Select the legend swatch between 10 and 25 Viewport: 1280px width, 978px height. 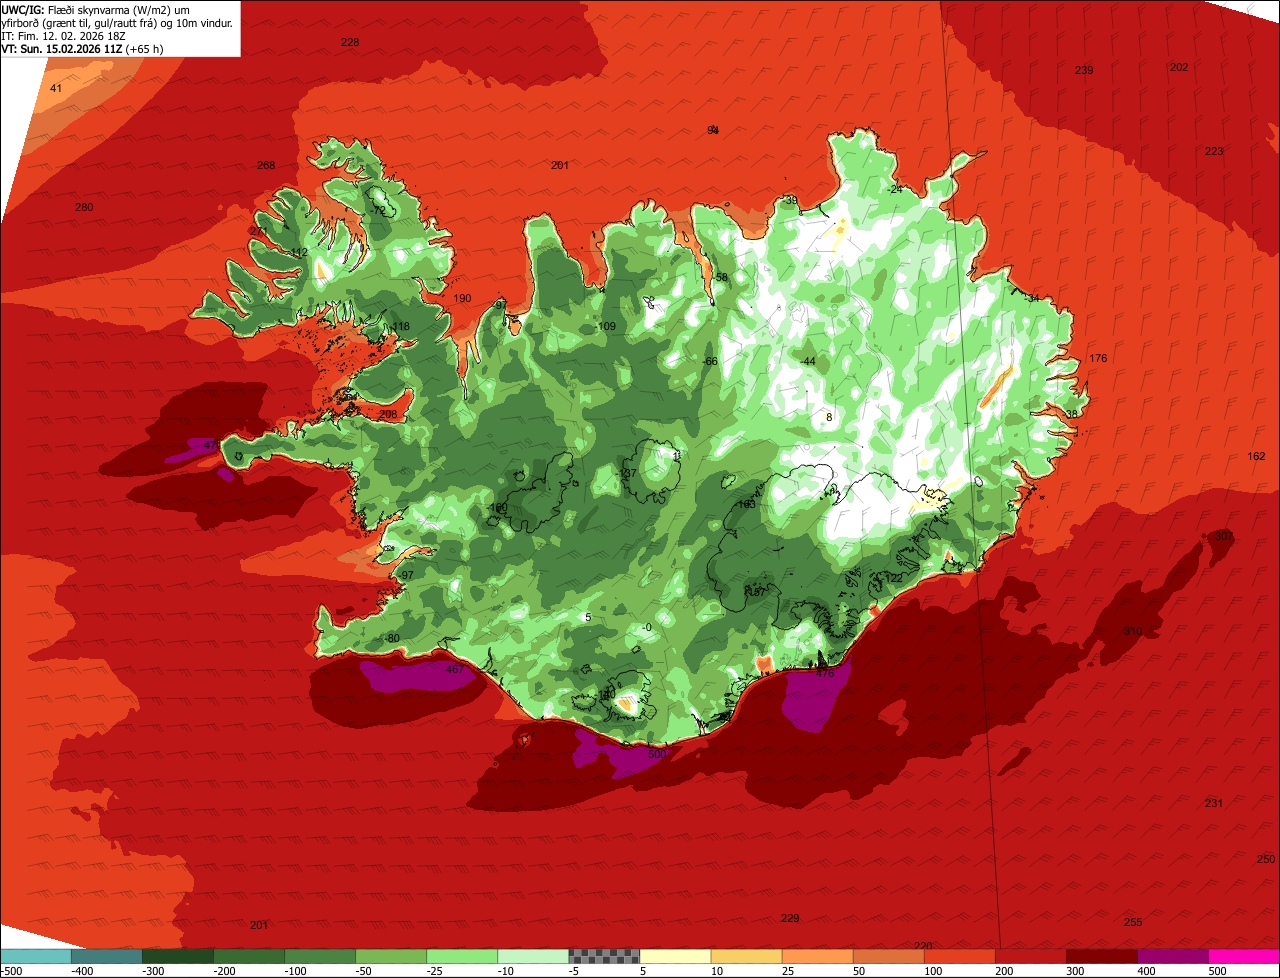click(x=746, y=956)
